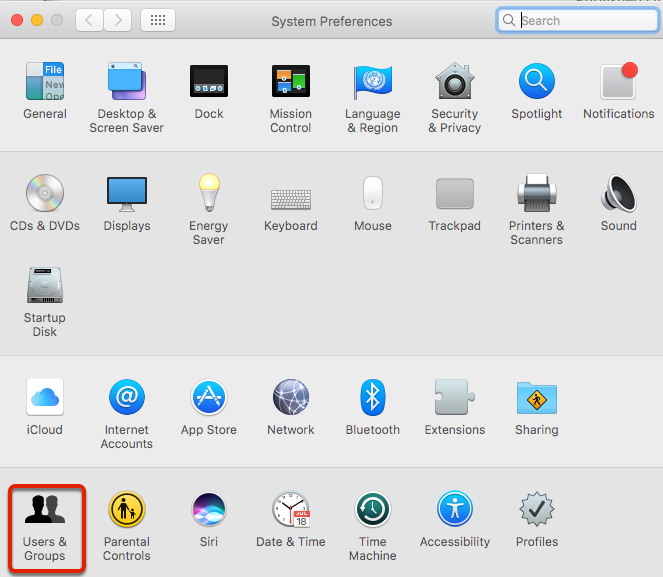Click the forward navigation arrow
Screen dimensions: 663x577
click(x=118, y=20)
